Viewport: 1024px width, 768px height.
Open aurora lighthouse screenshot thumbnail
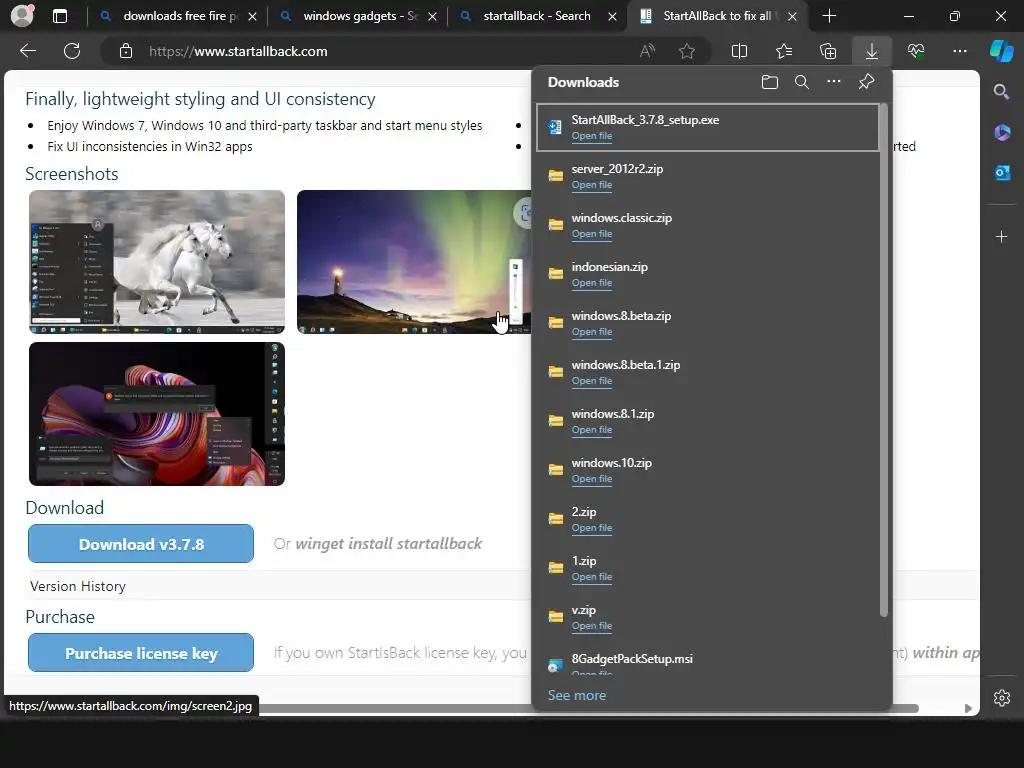[x=414, y=262]
